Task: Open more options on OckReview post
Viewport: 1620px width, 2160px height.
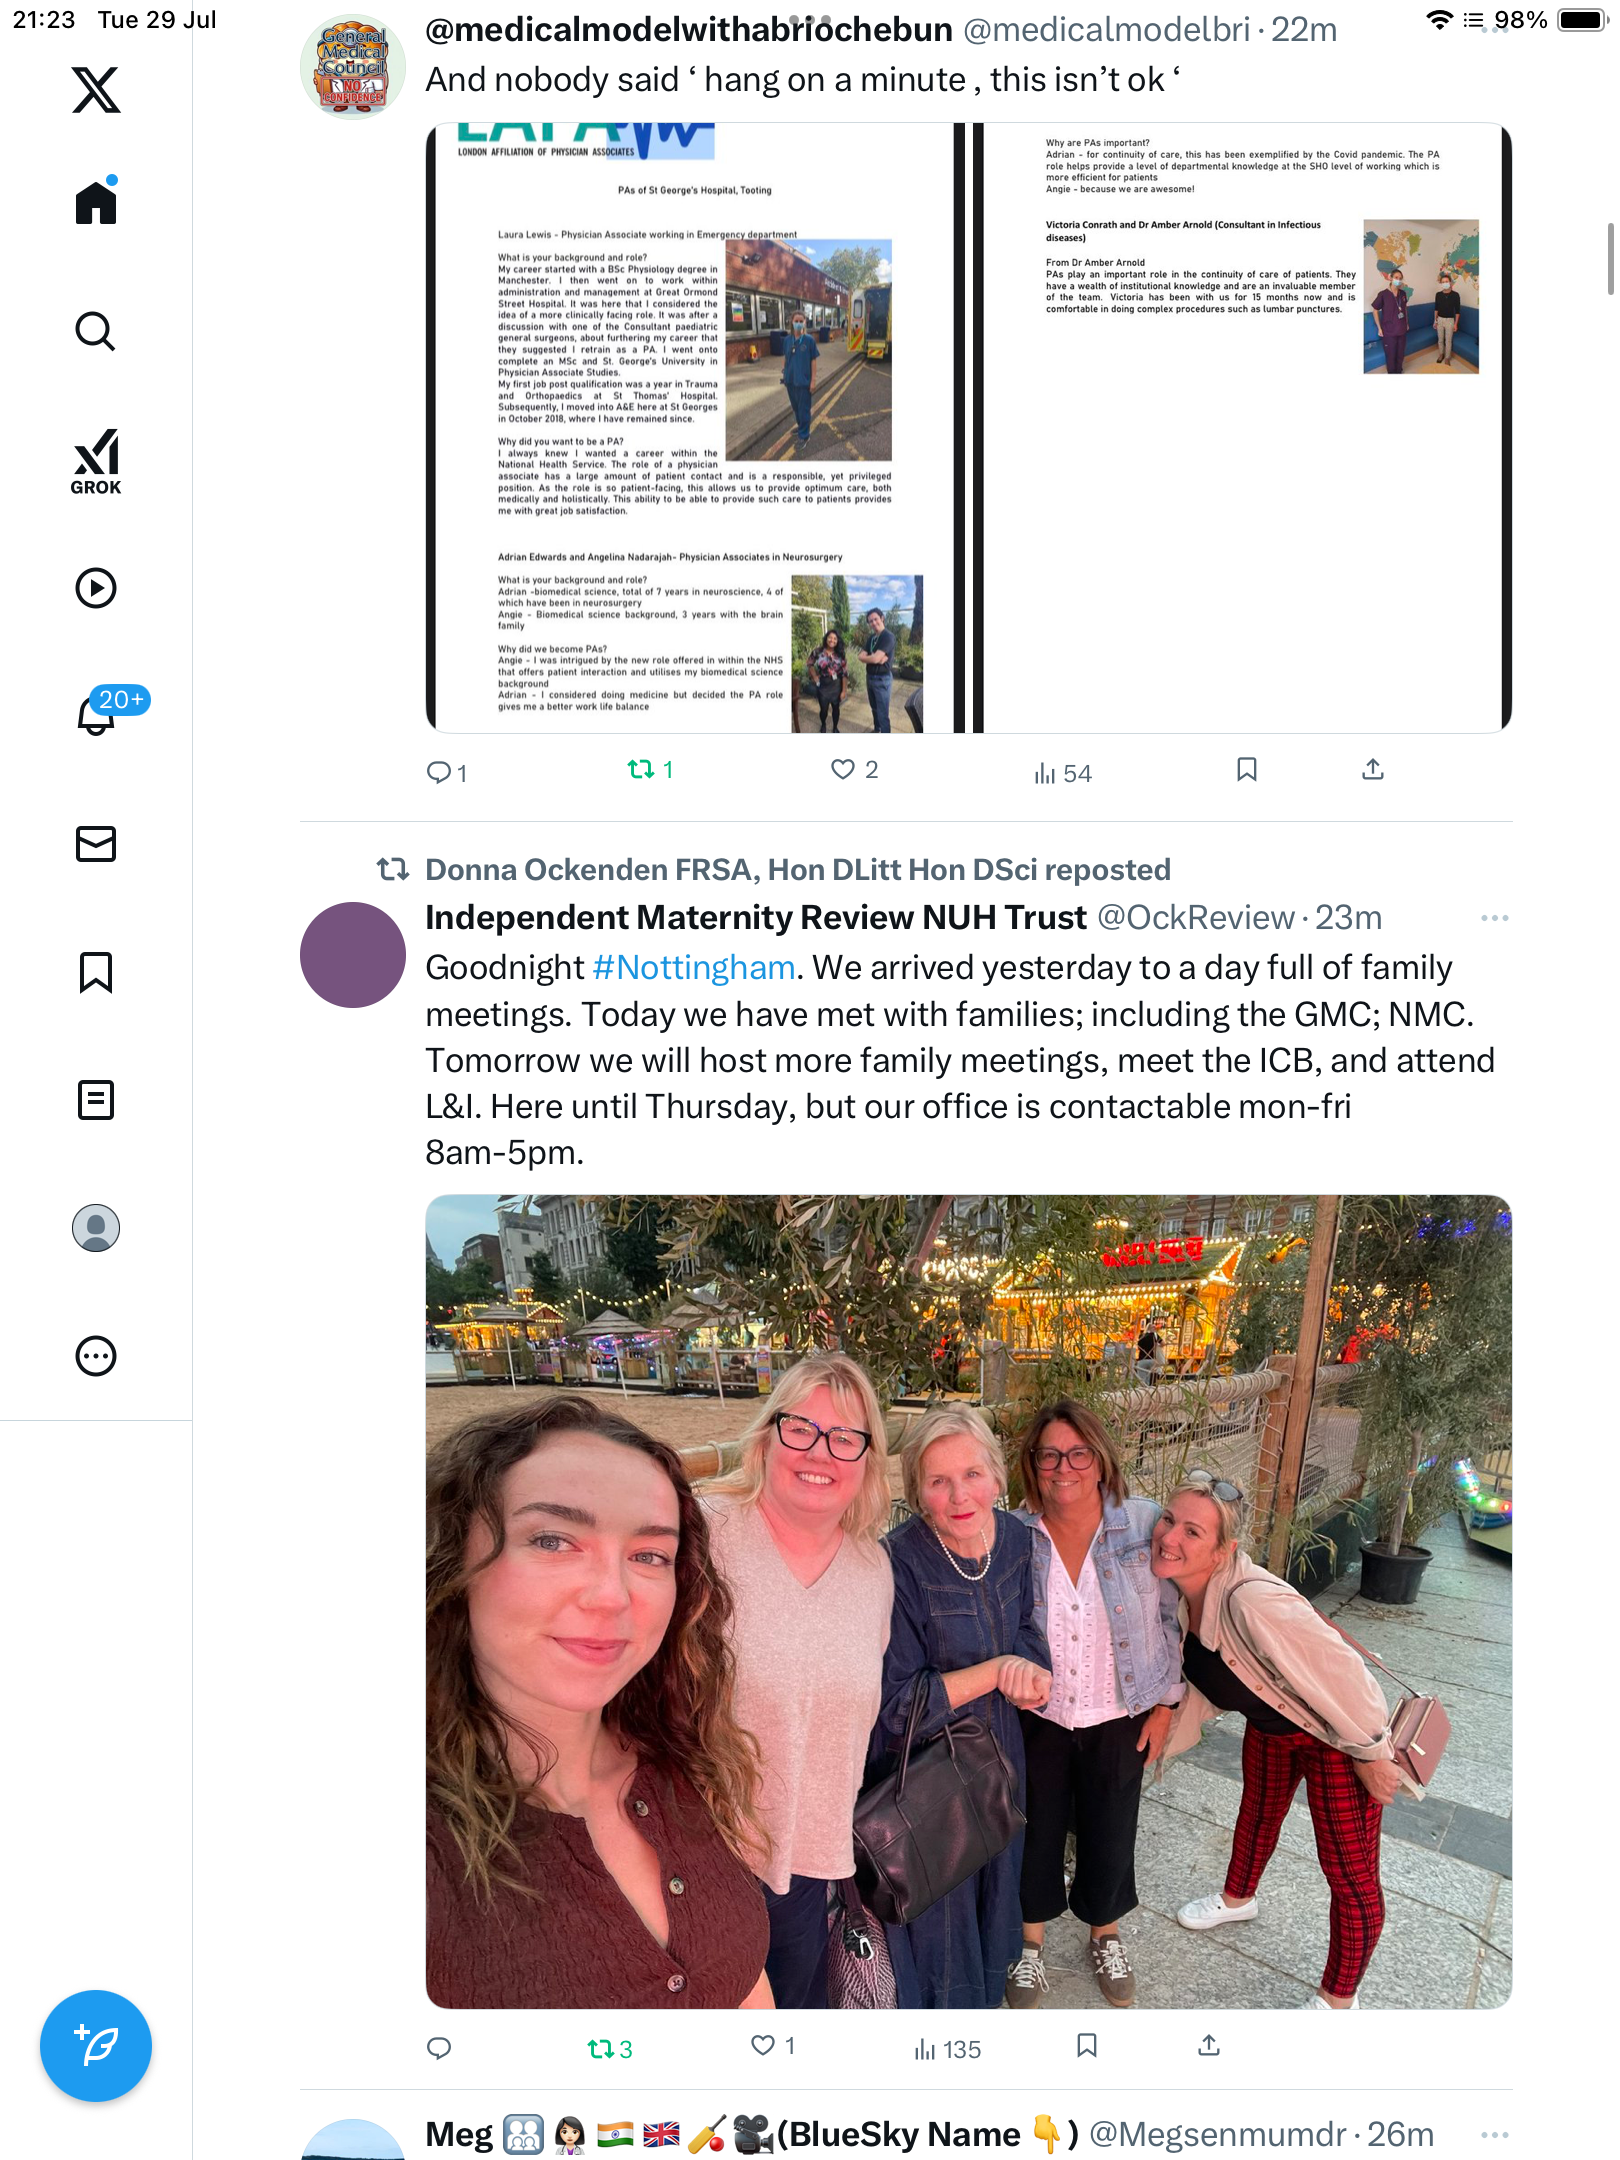Action: tap(1494, 918)
